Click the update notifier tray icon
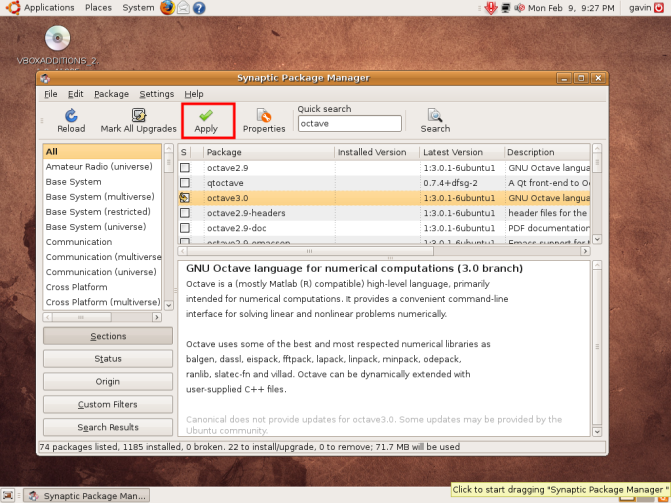 pos(490,8)
